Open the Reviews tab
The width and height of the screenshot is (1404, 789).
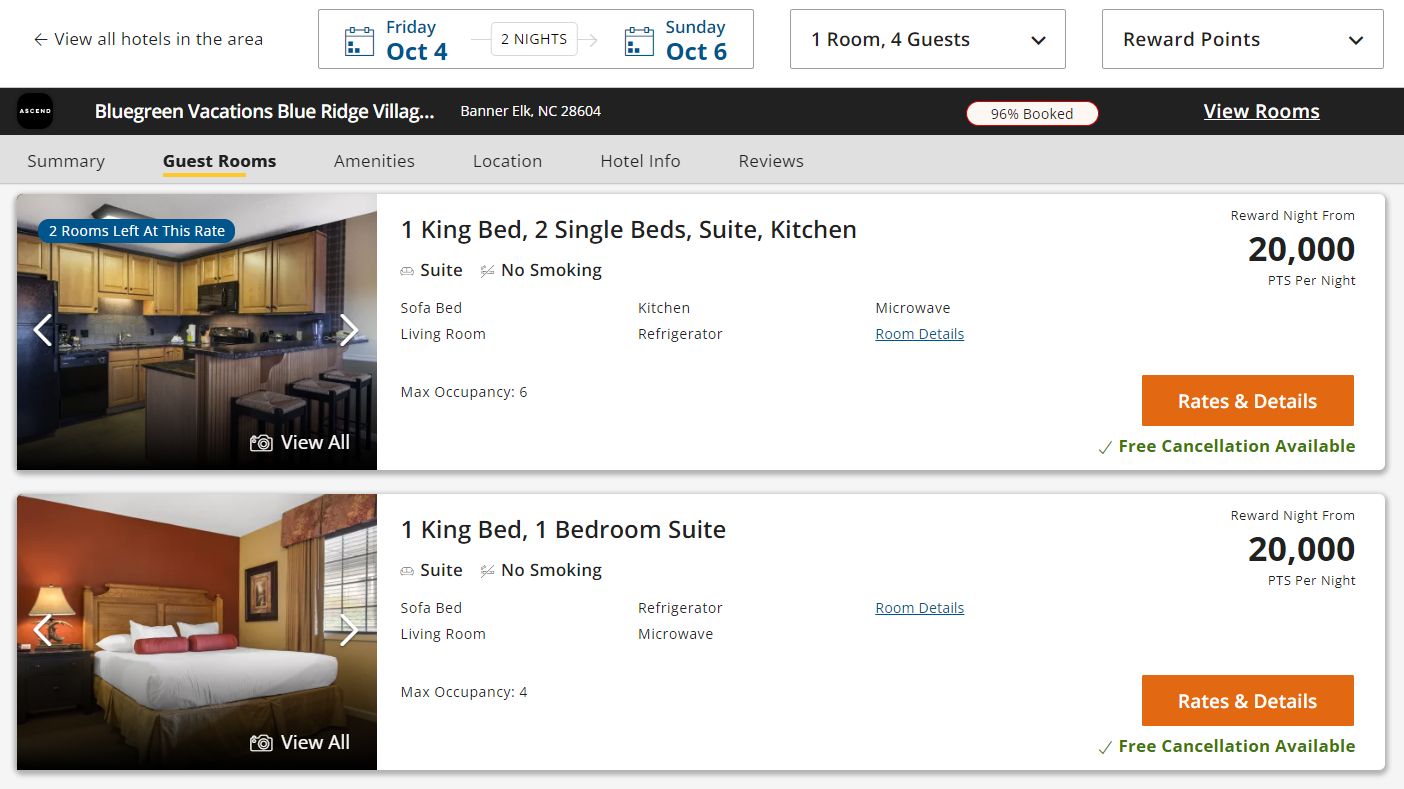tap(770, 161)
